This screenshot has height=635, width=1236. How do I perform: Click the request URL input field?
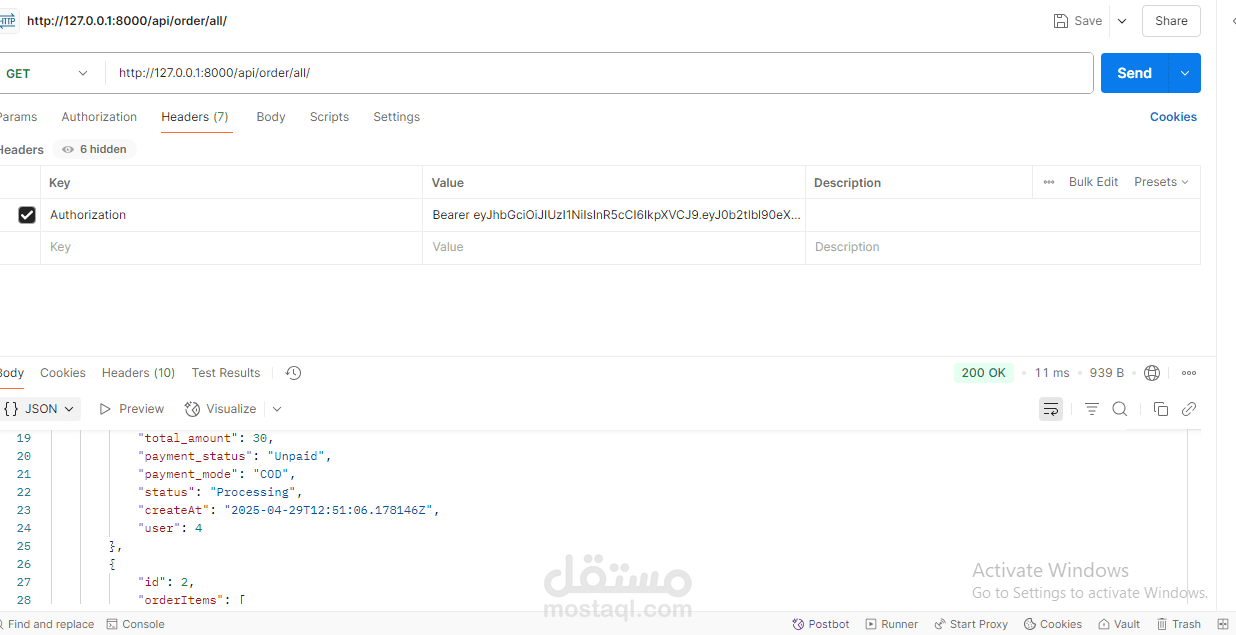pos(598,73)
